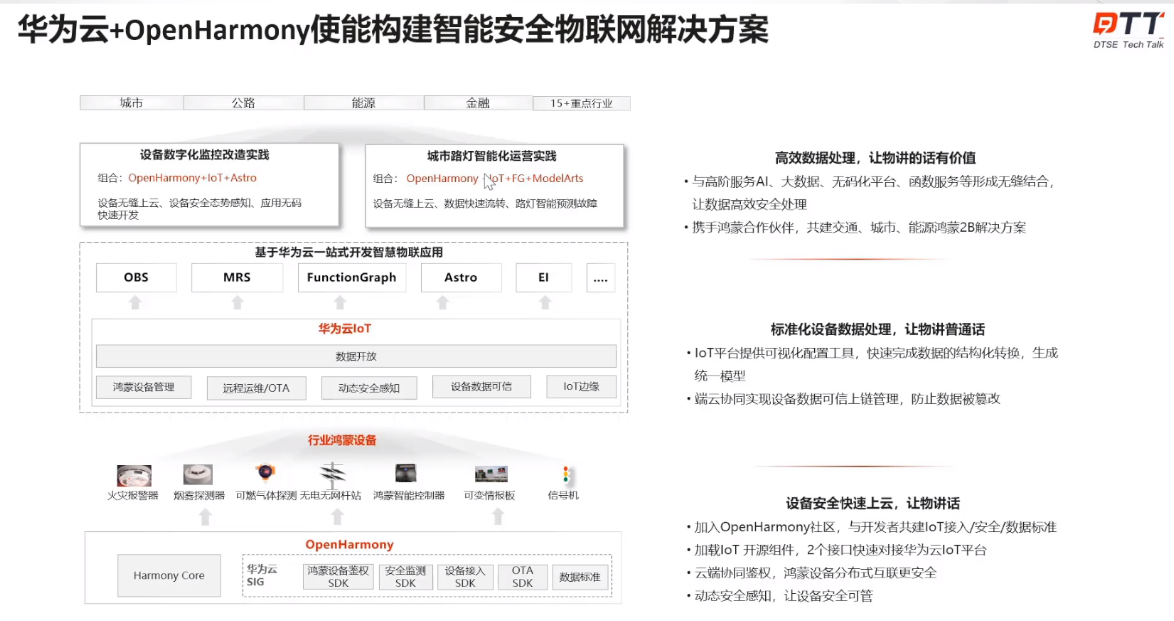Viewport: 1174px width, 621px height.
Task: Select the 鸿蒙设备鉴权 SDK box
Action: 338,577
